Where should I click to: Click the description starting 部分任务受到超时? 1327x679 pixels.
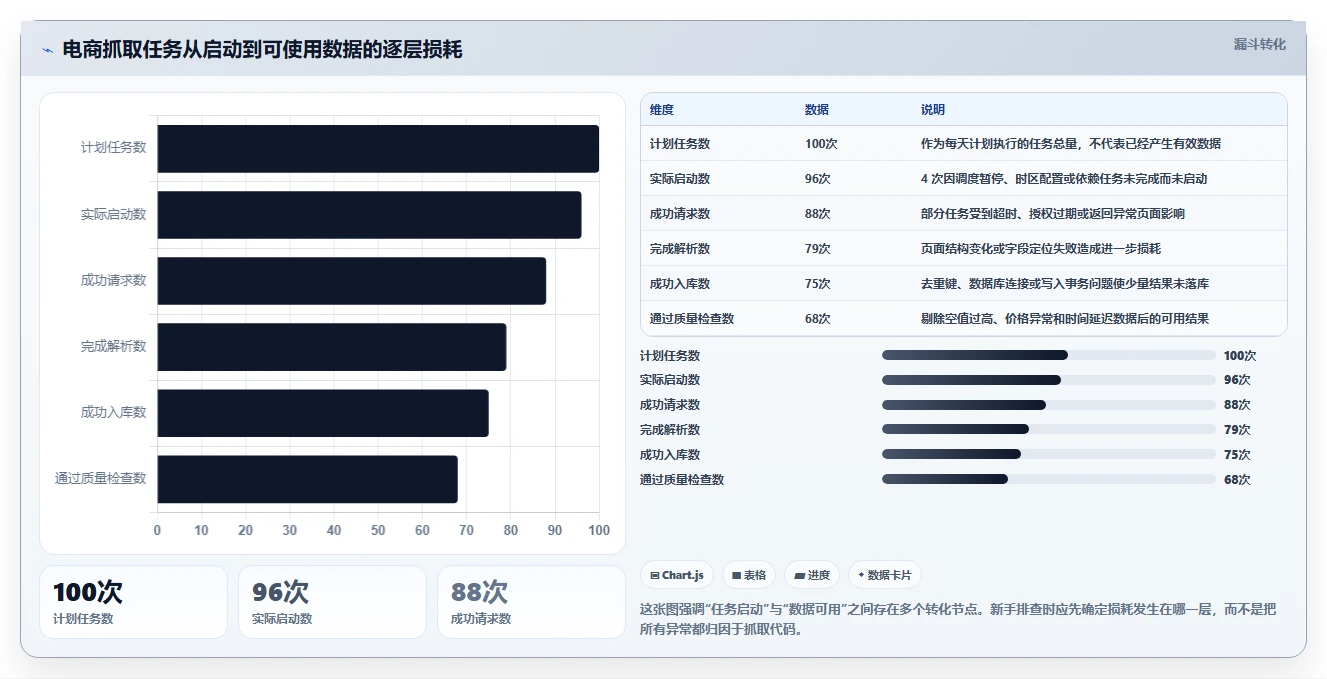(x=1053, y=214)
